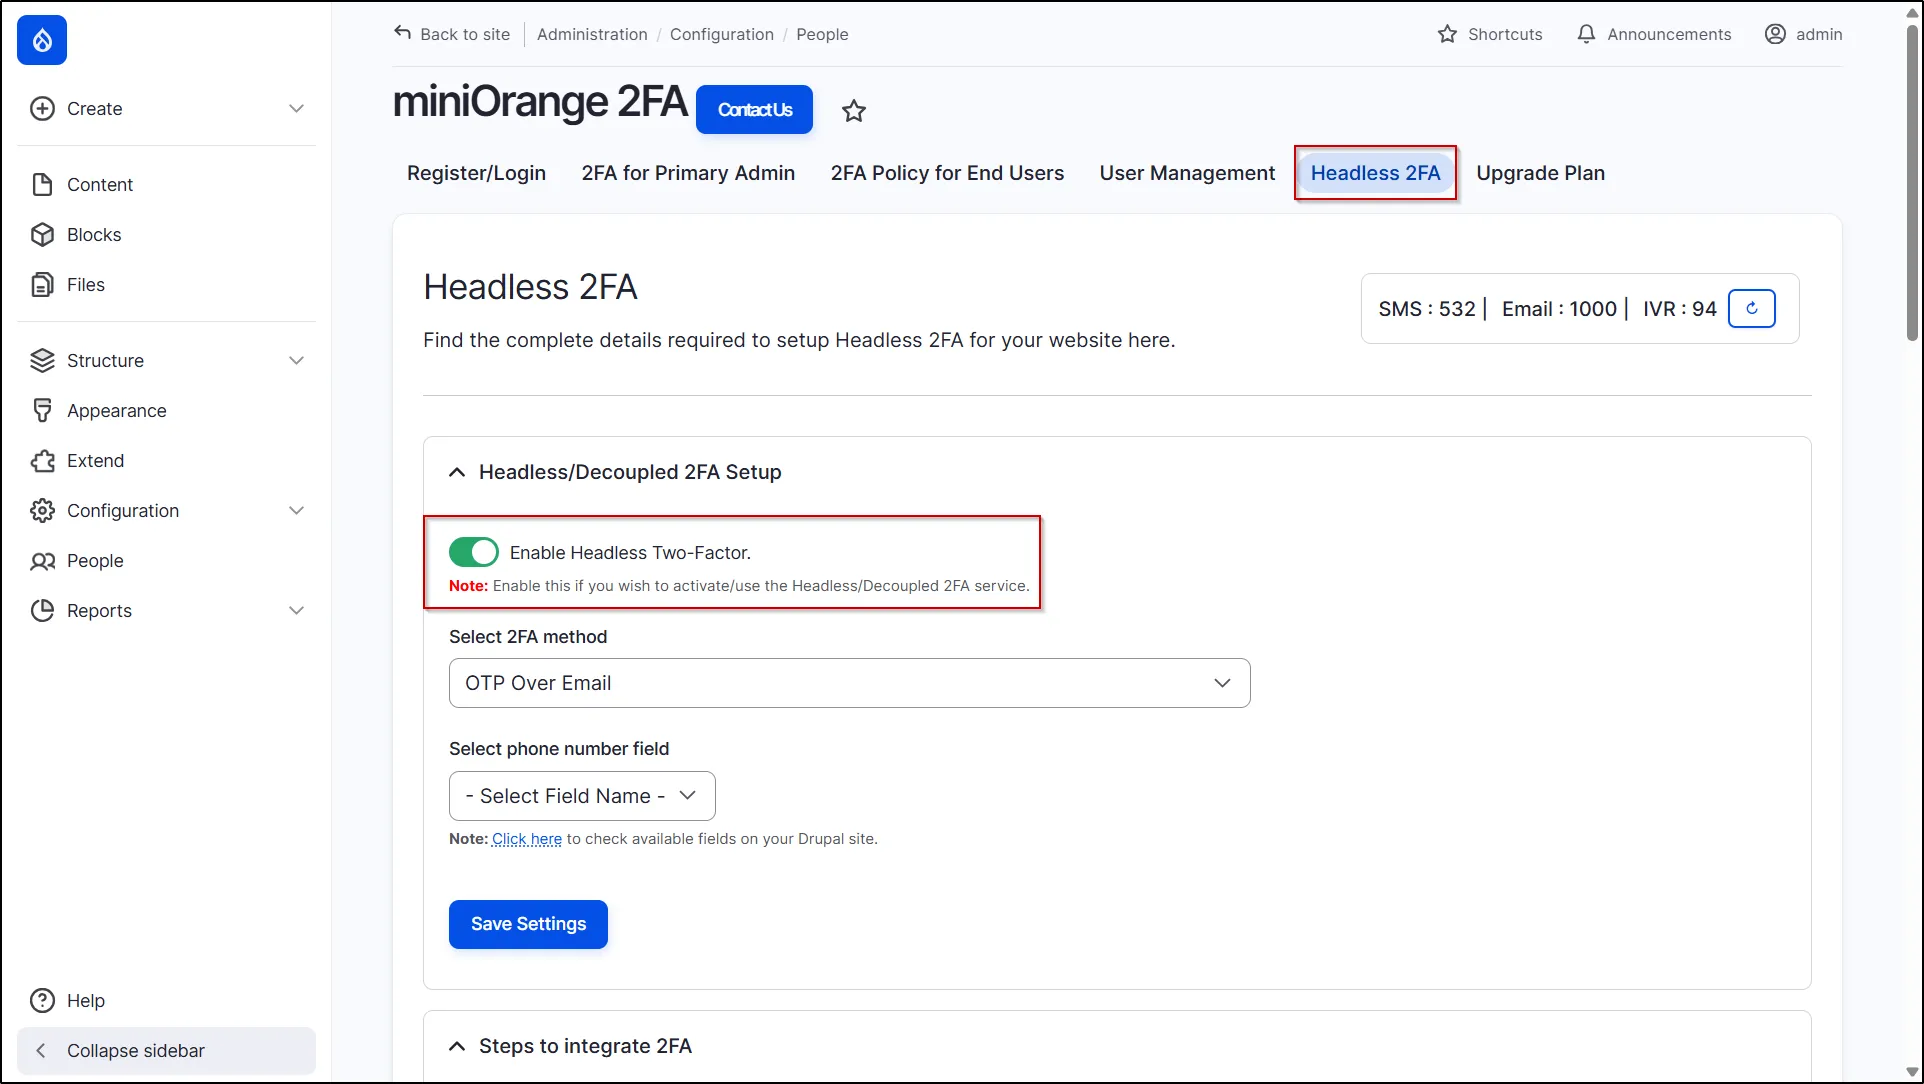
Task: Click the Back to site arrow icon
Action: [x=402, y=33]
